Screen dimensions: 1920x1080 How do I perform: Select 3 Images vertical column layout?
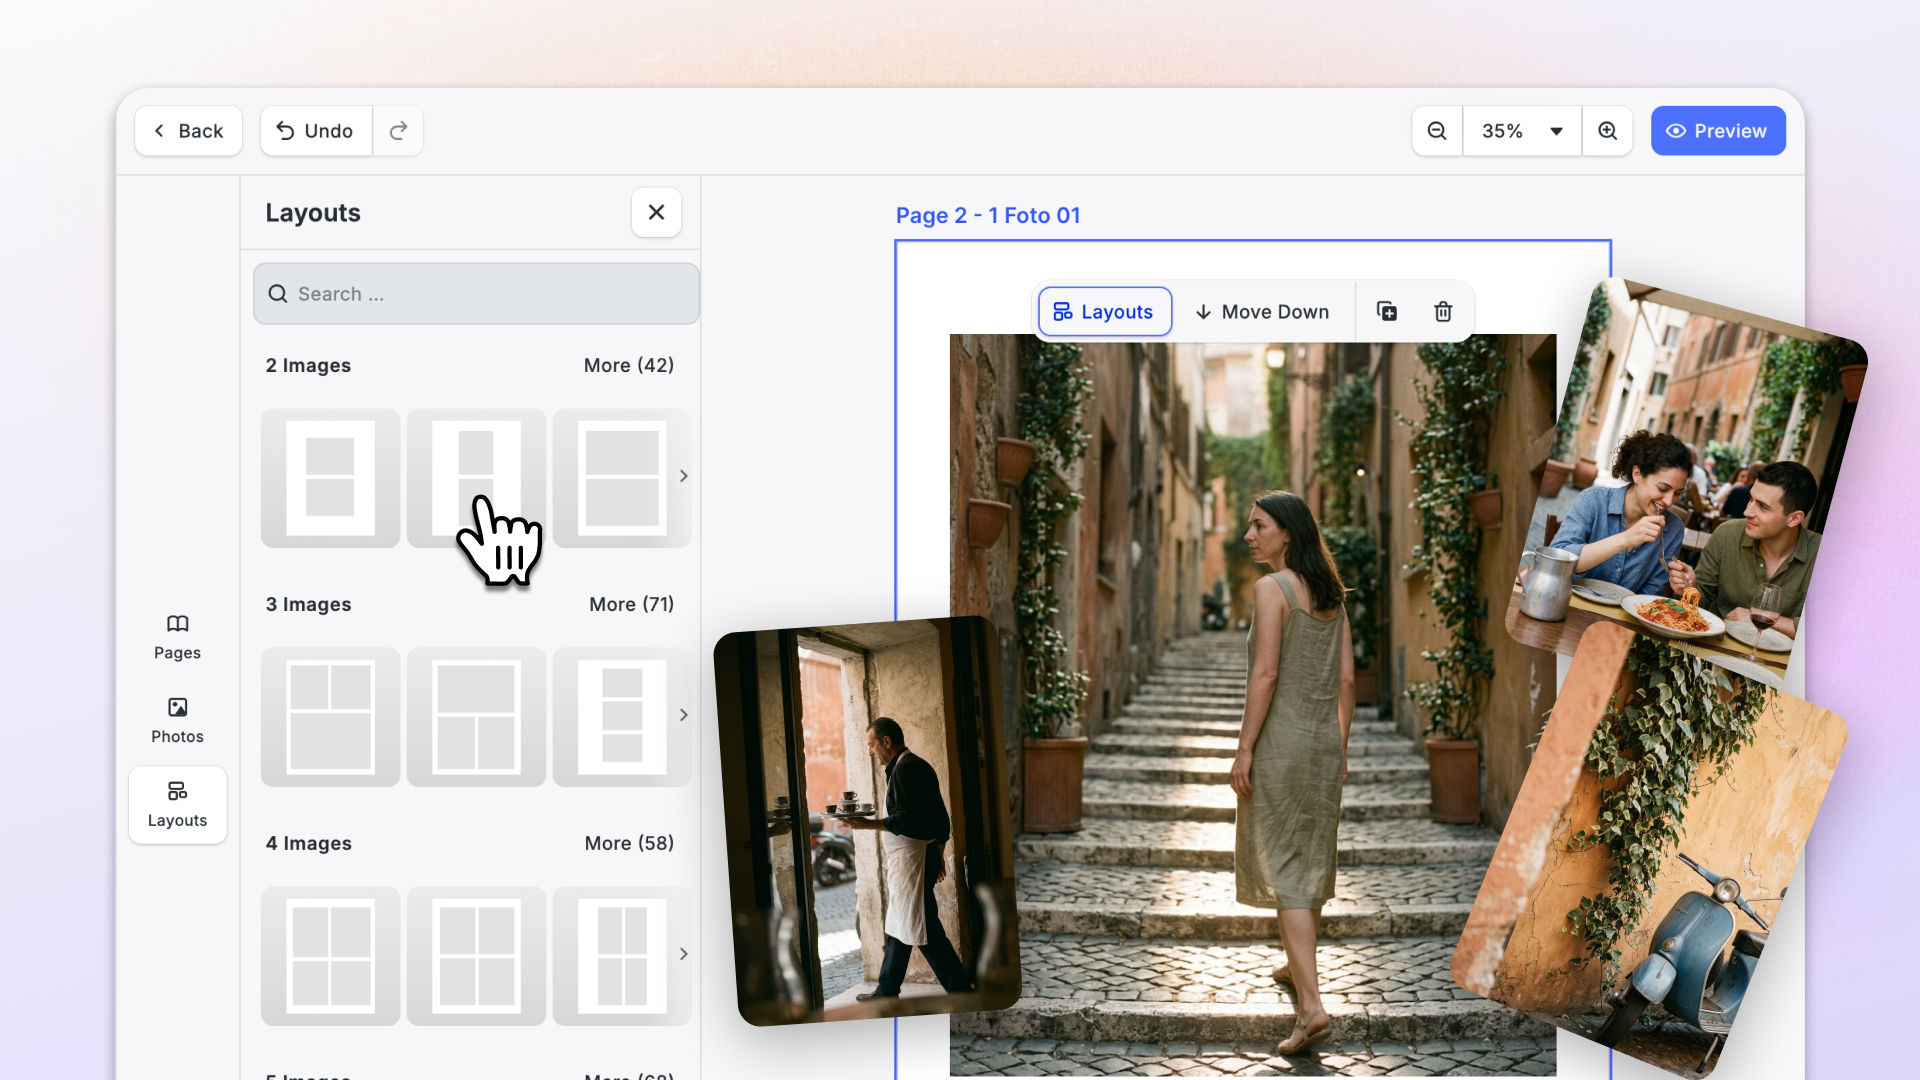click(x=622, y=717)
